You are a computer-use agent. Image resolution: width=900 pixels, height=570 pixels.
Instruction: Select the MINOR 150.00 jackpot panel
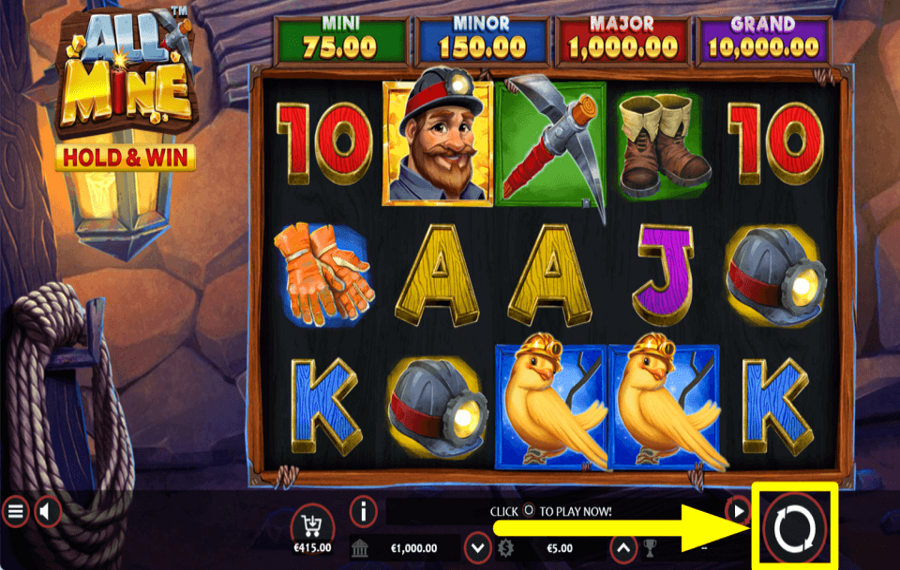(482, 41)
